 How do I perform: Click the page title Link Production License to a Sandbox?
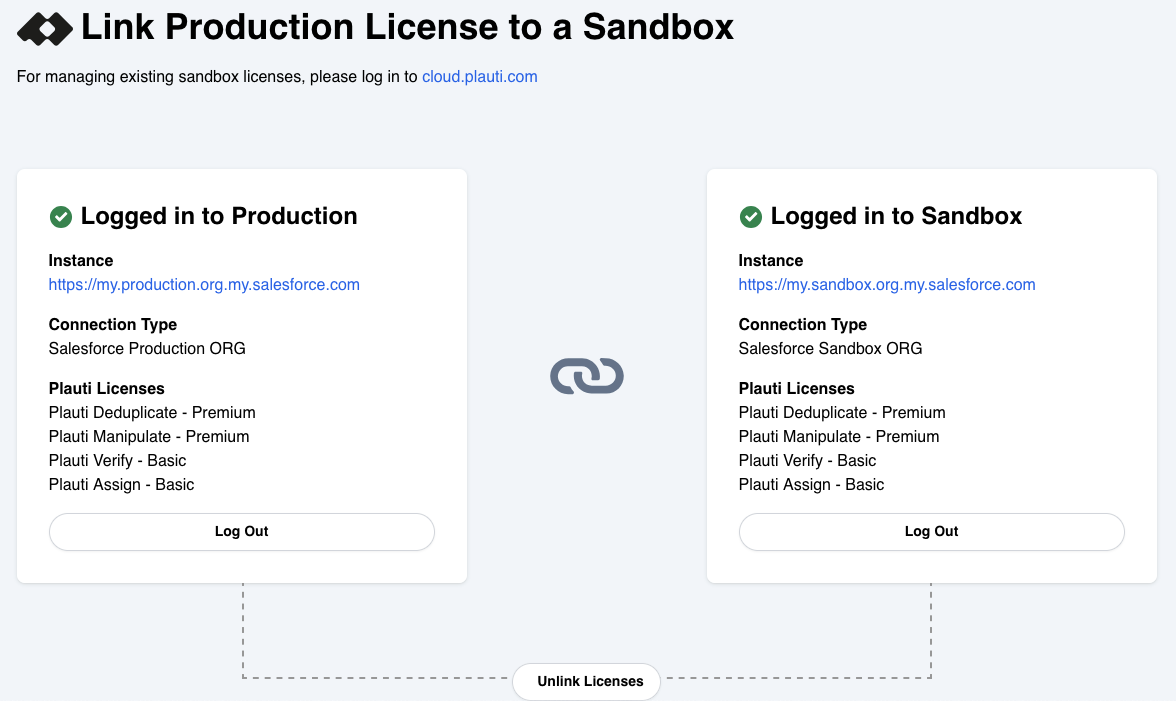(407, 28)
